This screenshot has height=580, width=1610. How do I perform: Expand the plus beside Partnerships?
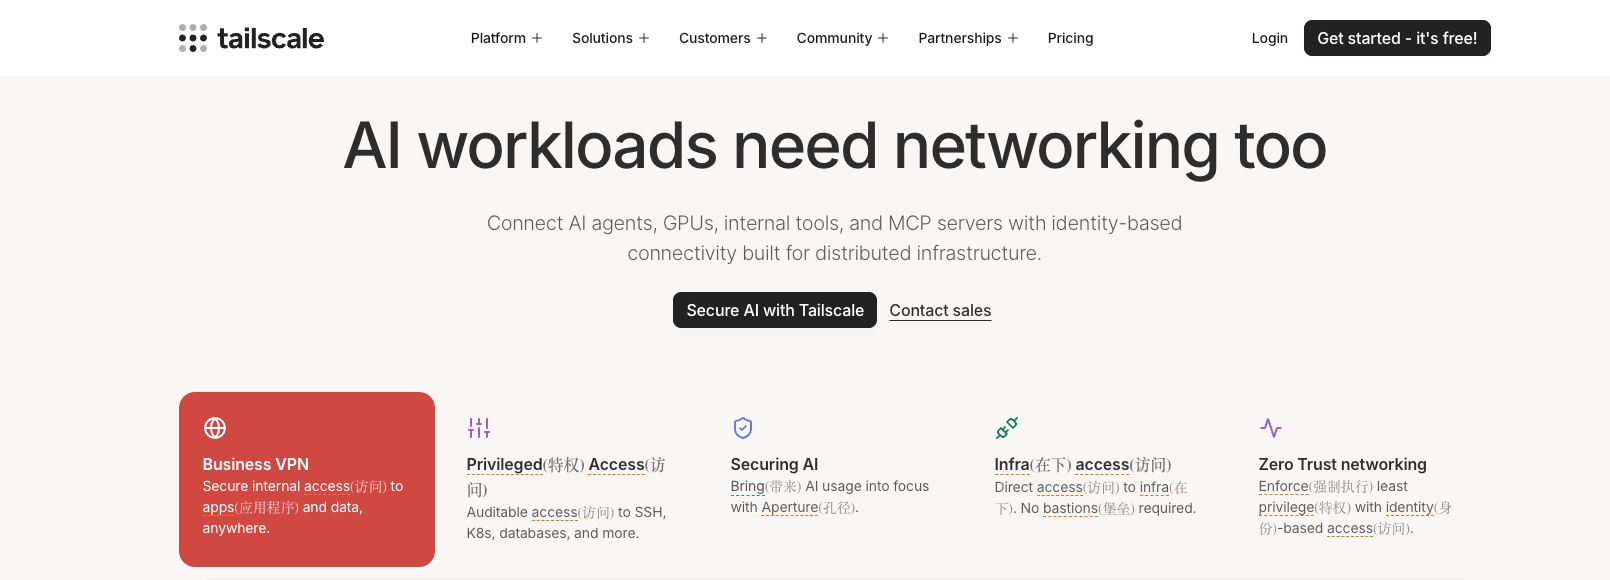click(x=1013, y=38)
